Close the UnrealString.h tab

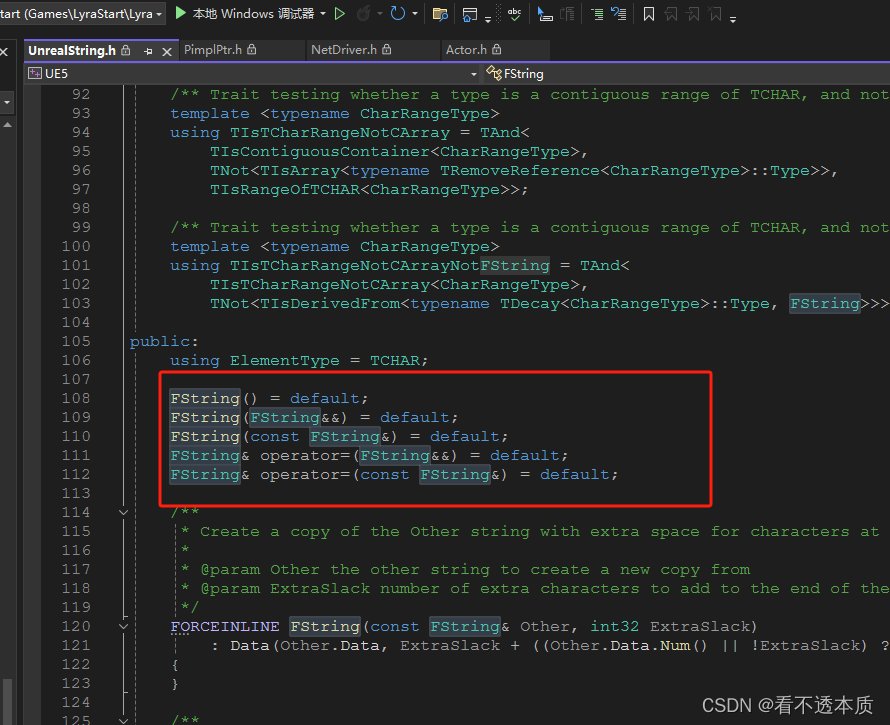(167, 52)
